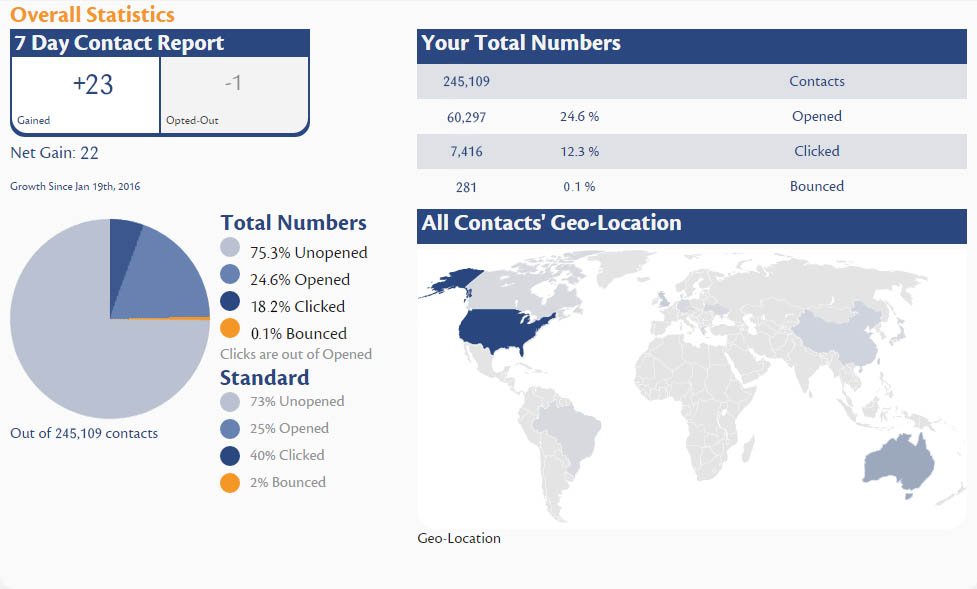Click the Clicked row label in the table

point(817,151)
